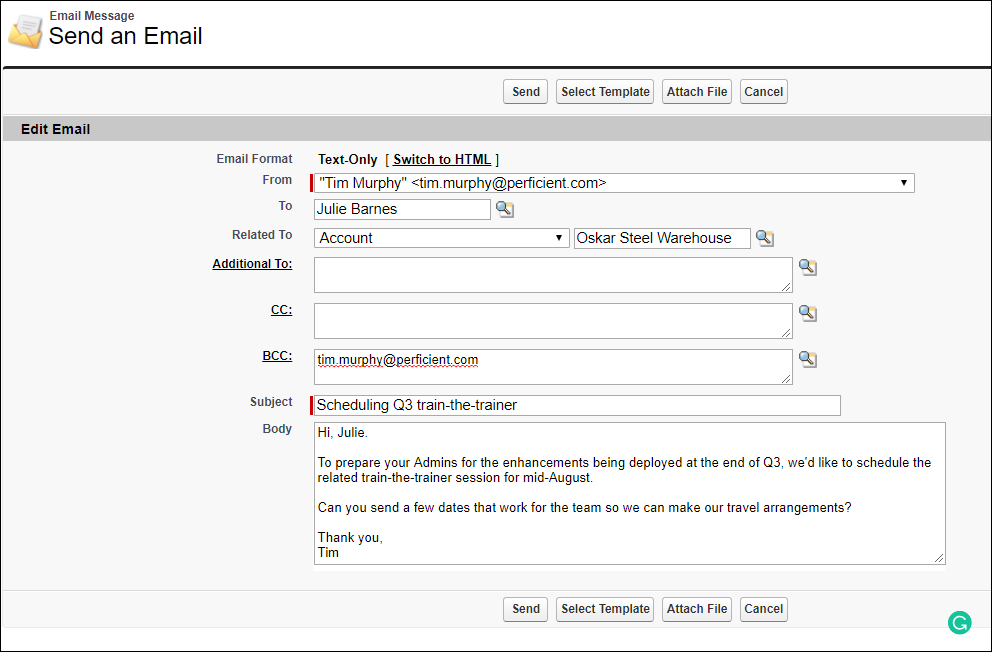Expand the Related To Account dropdown
This screenshot has height=652, width=992.
click(x=442, y=238)
